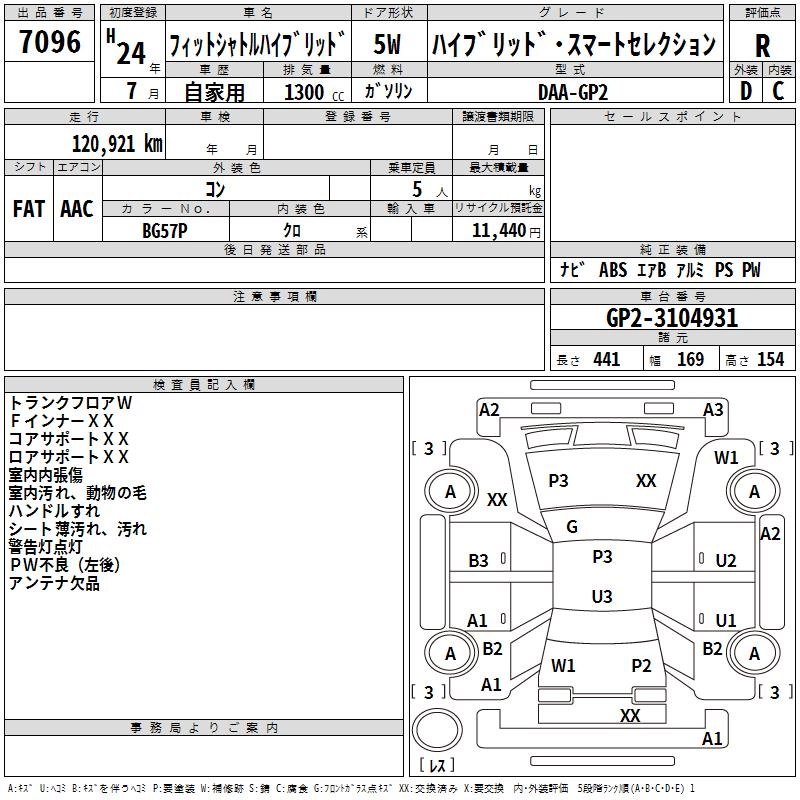The width and height of the screenshot is (800, 800).
Task: Click the P2 paint mark on diagram
Action: pos(642,665)
